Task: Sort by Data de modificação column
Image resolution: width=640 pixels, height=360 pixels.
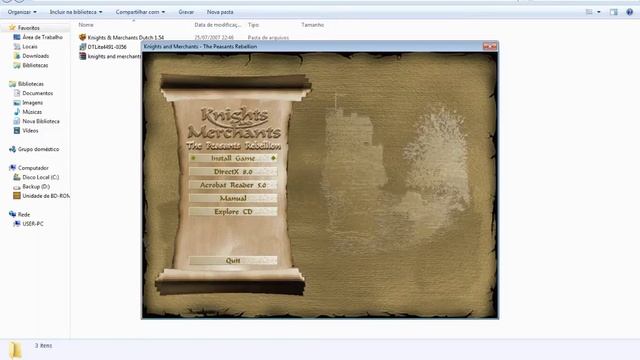Action: point(218,25)
